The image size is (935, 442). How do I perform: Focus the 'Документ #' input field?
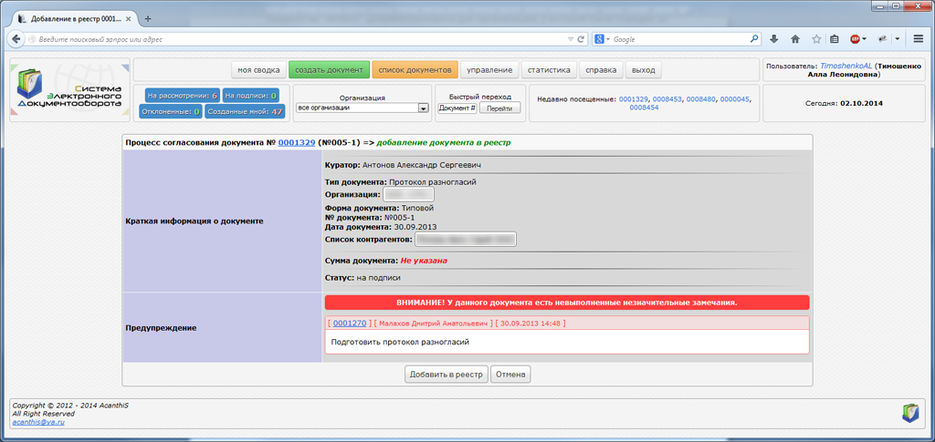(457, 108)
